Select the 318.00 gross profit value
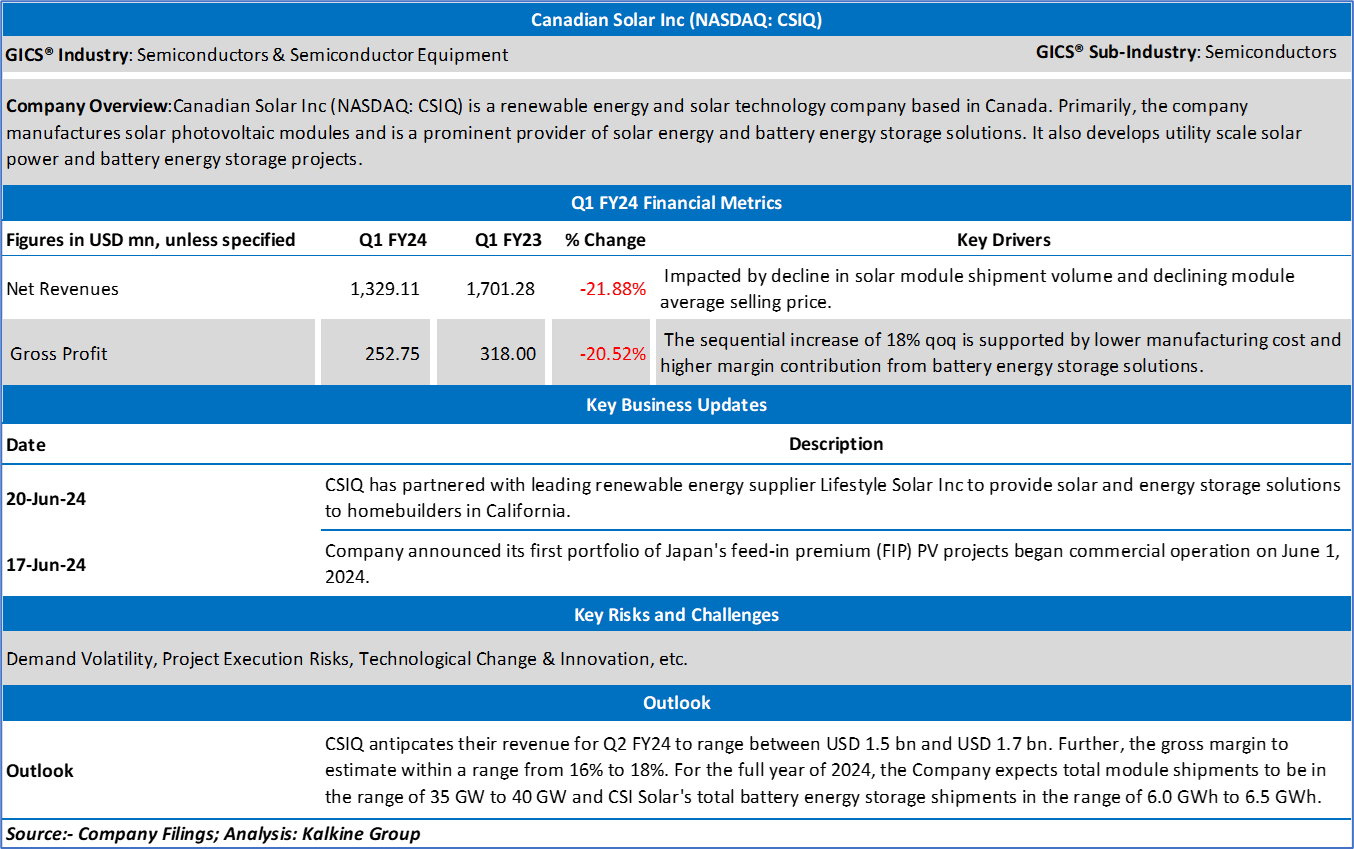Image resolution: width=1354 pixels, height=849 pixels. click(x=509, y=353)
